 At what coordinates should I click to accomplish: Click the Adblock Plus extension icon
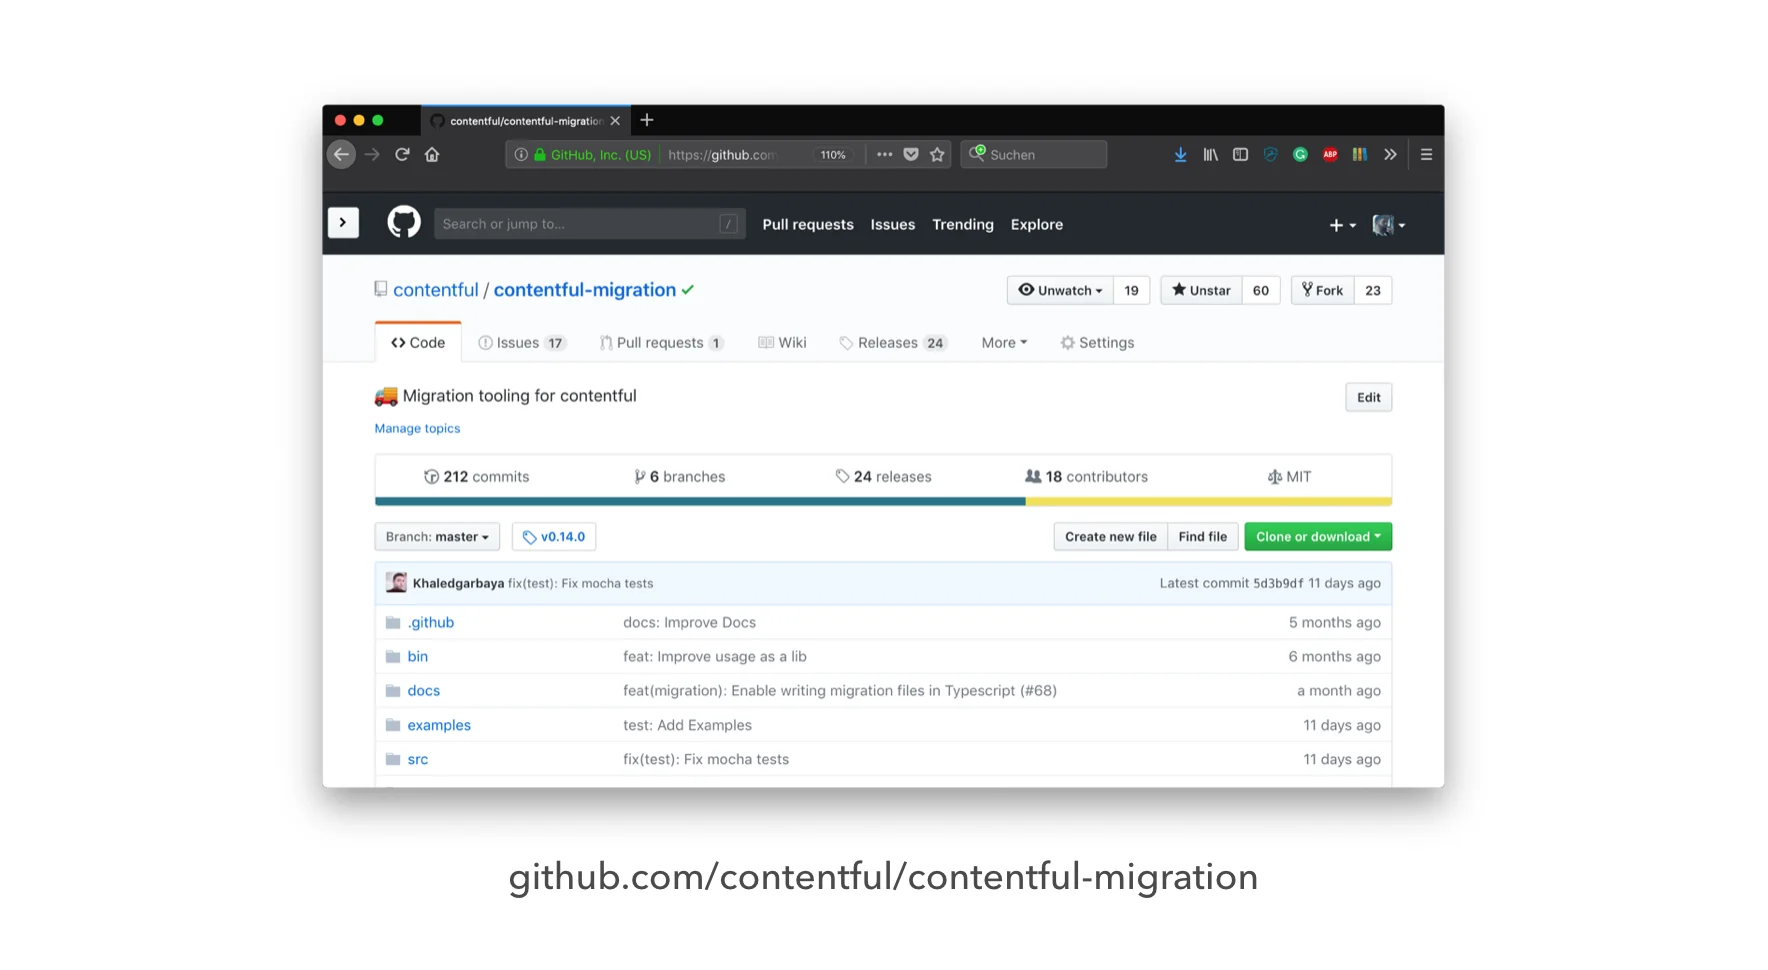click(x=1330, y=154)
